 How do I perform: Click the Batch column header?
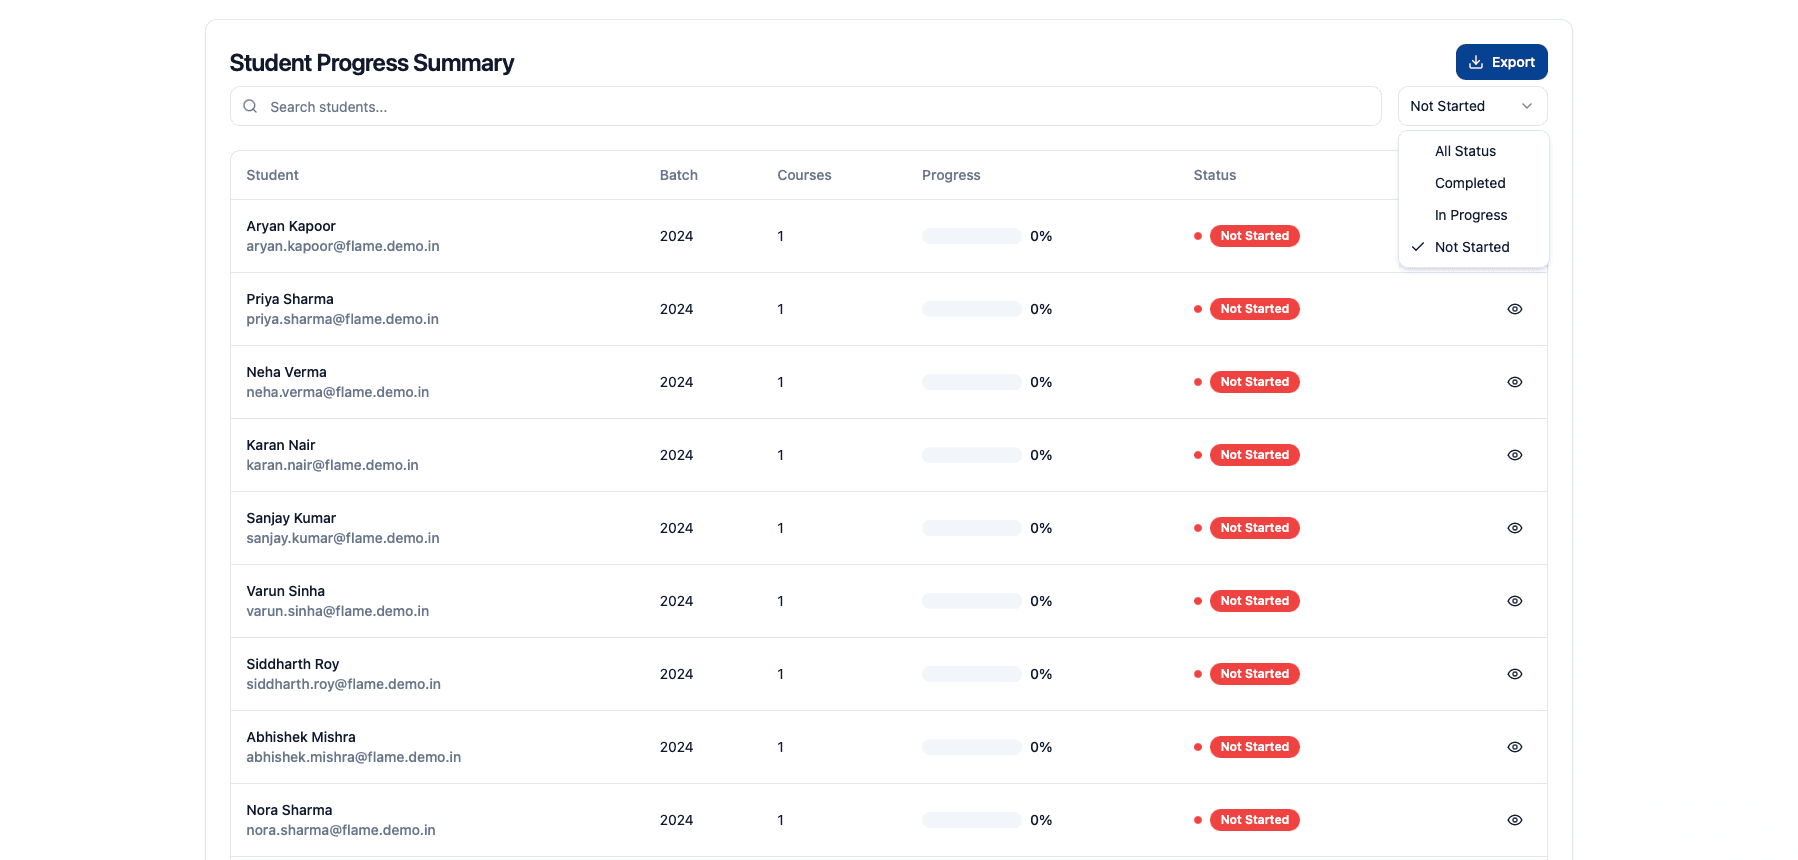(678, 175)
